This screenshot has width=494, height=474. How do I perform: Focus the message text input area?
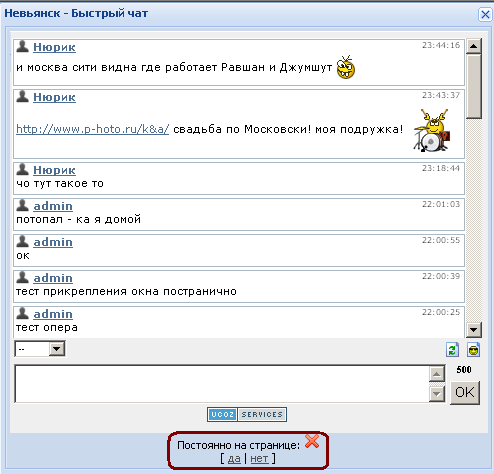[x=222, y=384]
